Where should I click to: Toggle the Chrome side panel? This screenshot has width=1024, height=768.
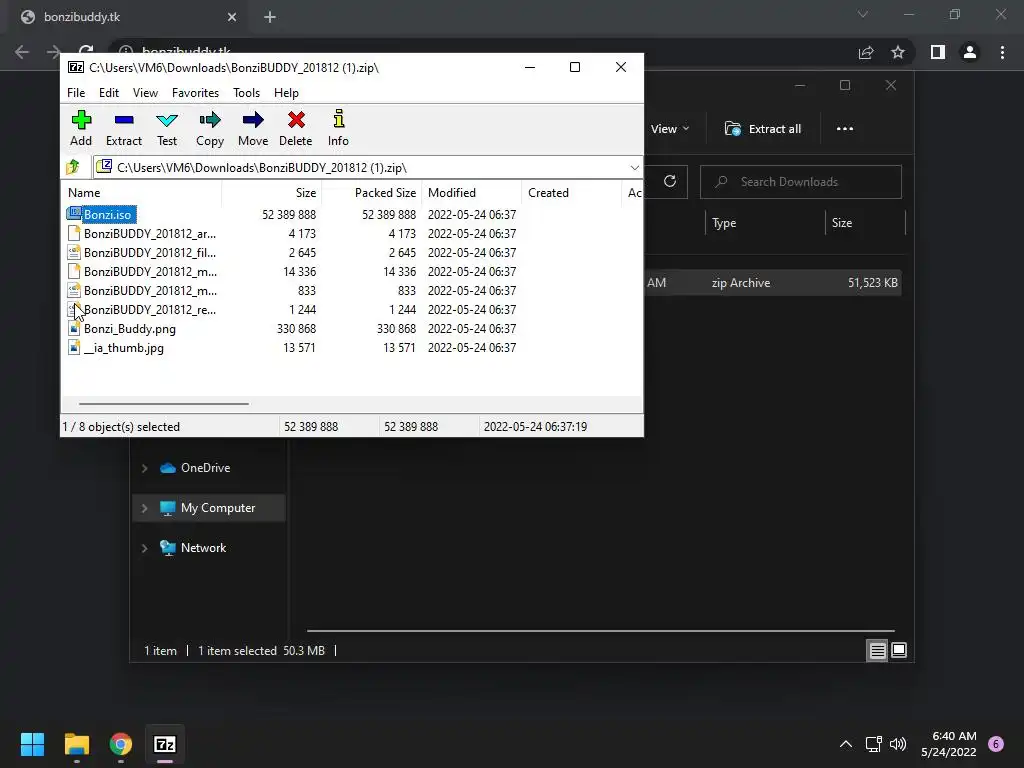938,52
